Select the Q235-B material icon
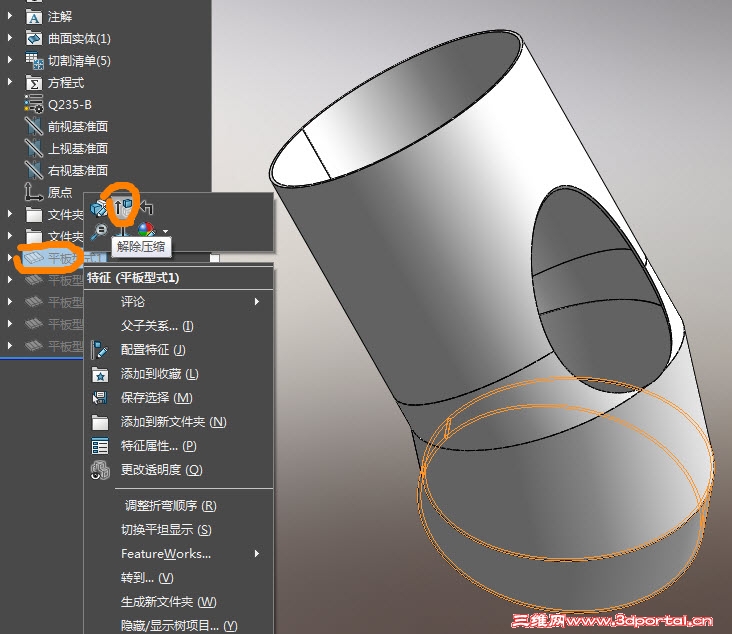Image resolution: width=732 pixels, height=634 pixels. (x=34, y=104)
